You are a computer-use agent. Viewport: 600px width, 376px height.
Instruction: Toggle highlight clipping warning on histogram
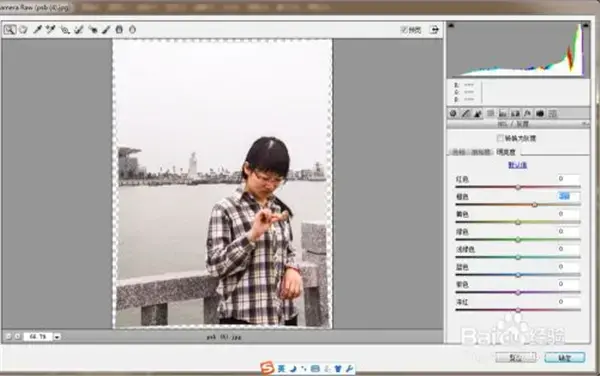585,25
